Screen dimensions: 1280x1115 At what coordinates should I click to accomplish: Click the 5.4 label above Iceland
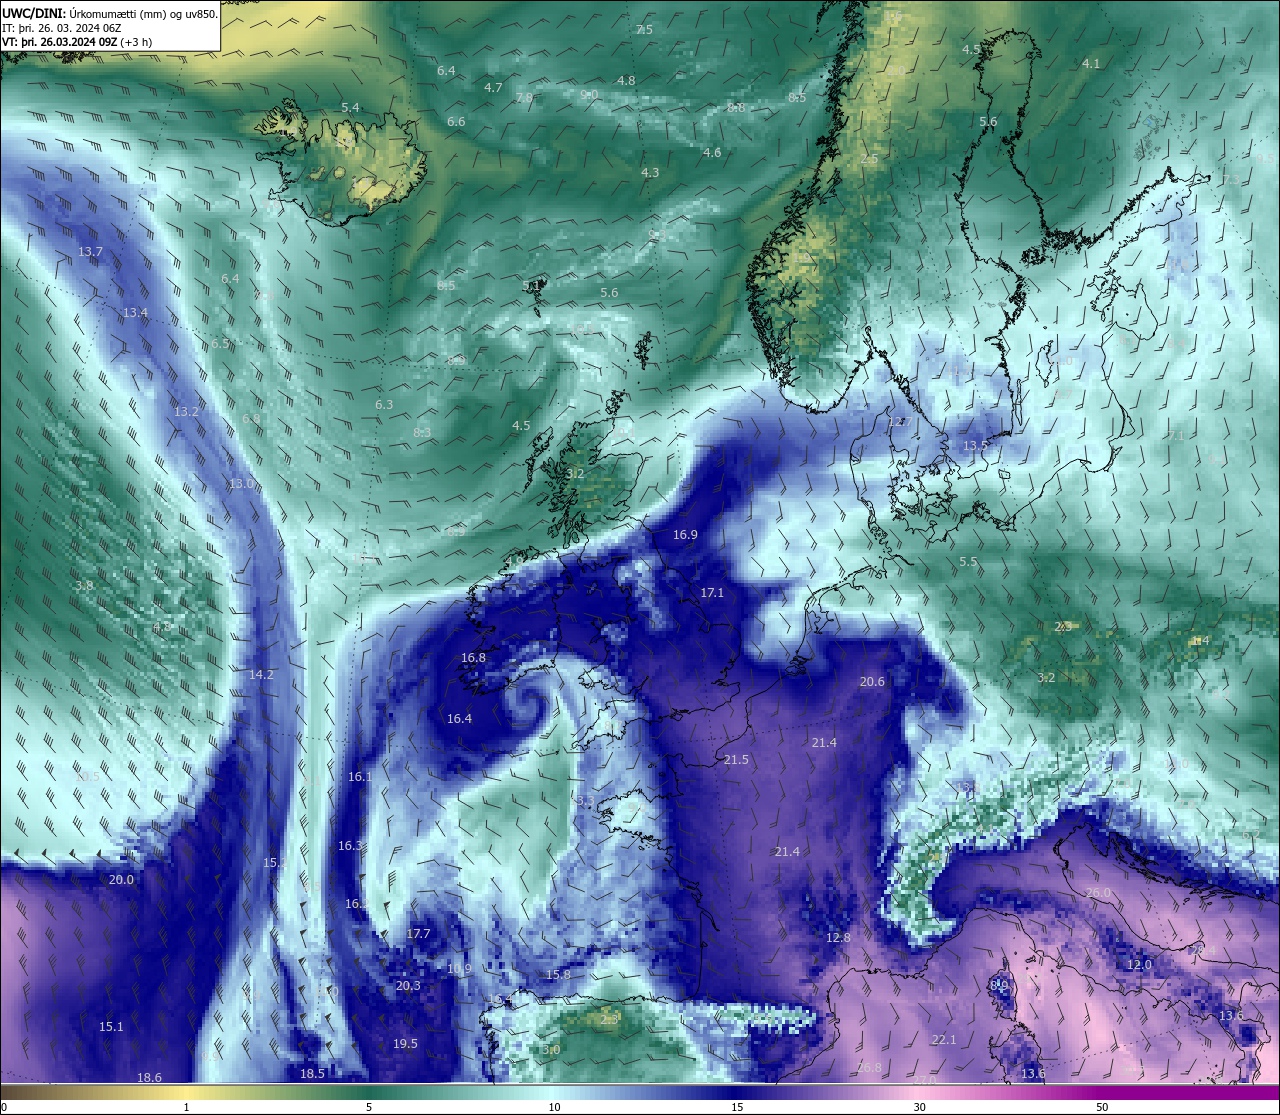[x=350, y=108]
